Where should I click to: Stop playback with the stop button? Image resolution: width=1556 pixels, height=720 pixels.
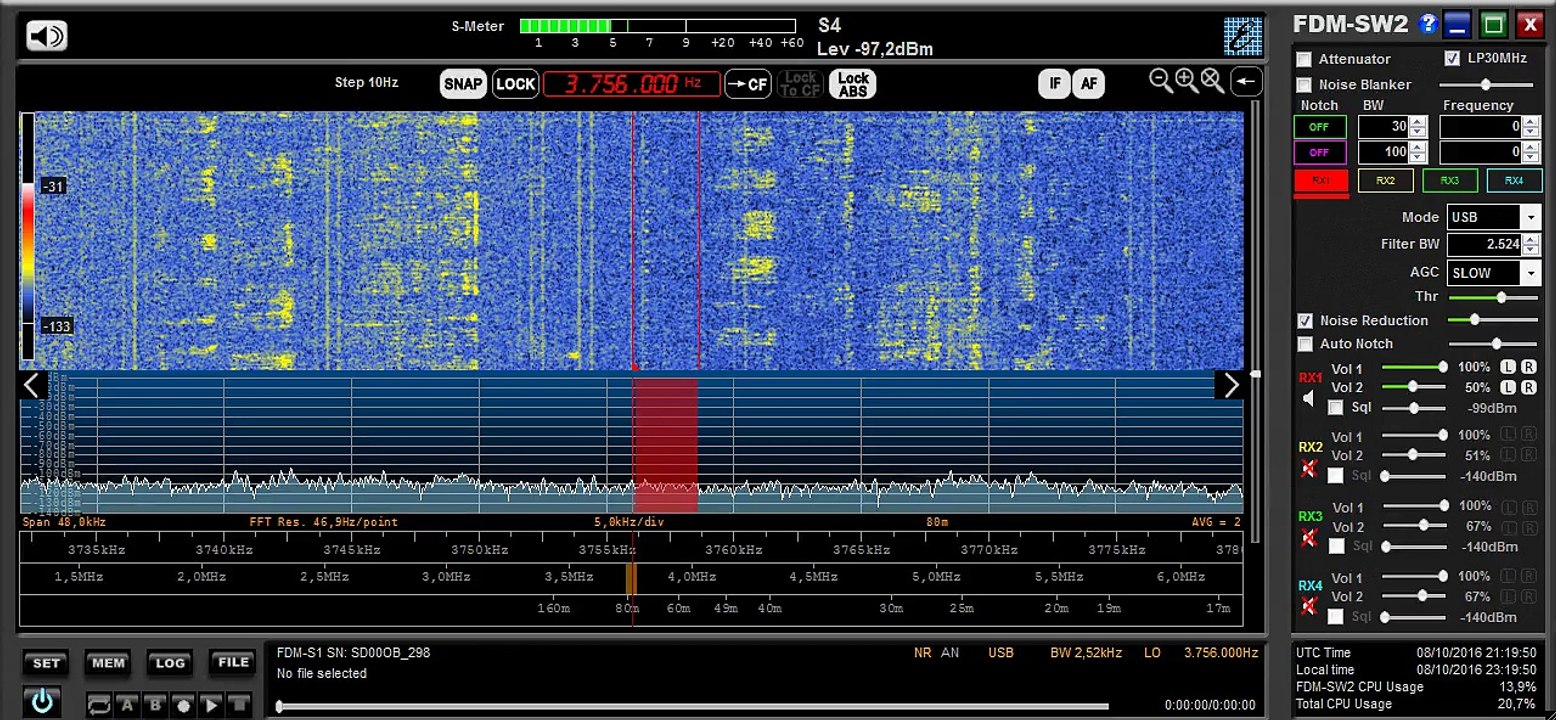point(238,705)
